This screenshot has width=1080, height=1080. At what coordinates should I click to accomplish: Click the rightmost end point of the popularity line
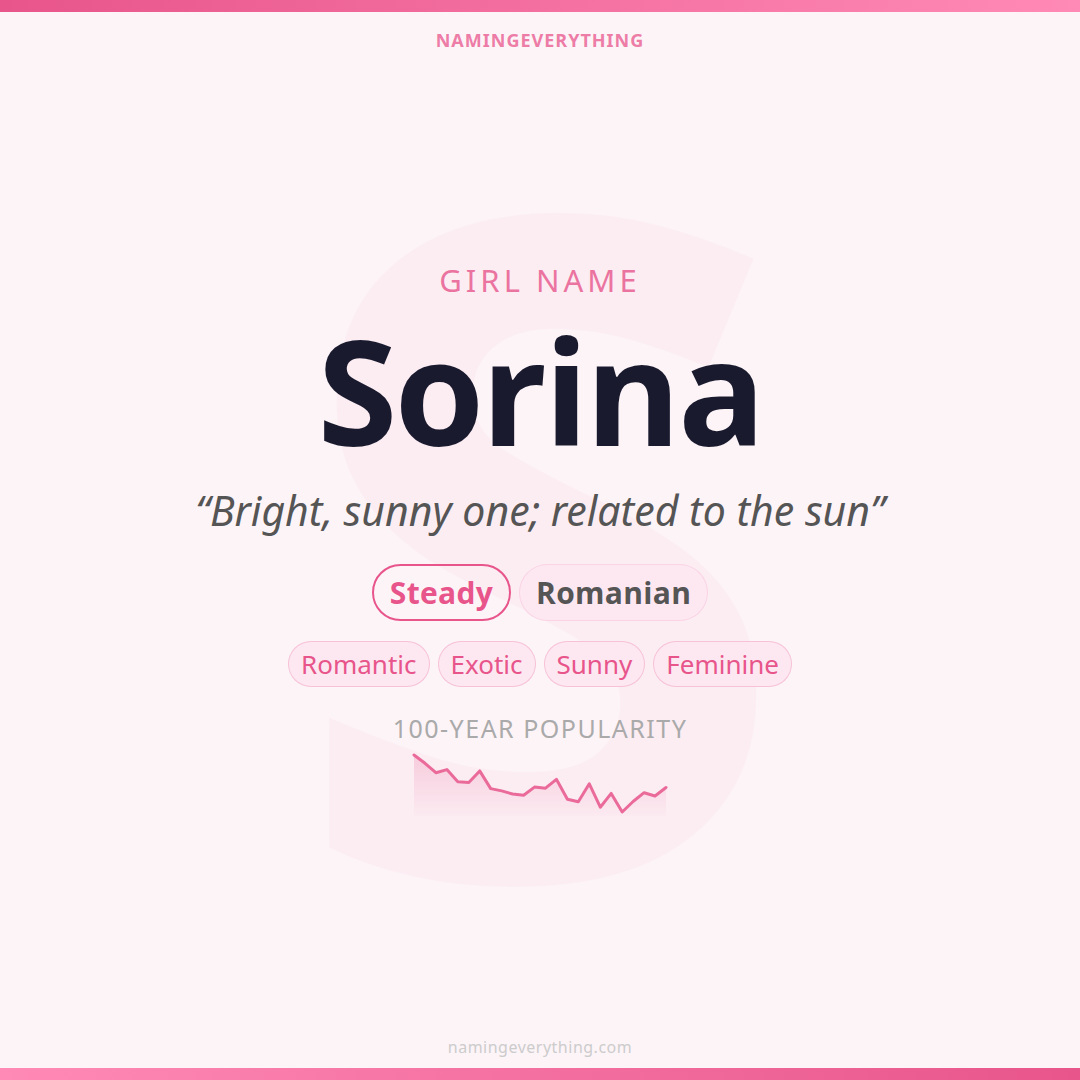coord(666,787)
